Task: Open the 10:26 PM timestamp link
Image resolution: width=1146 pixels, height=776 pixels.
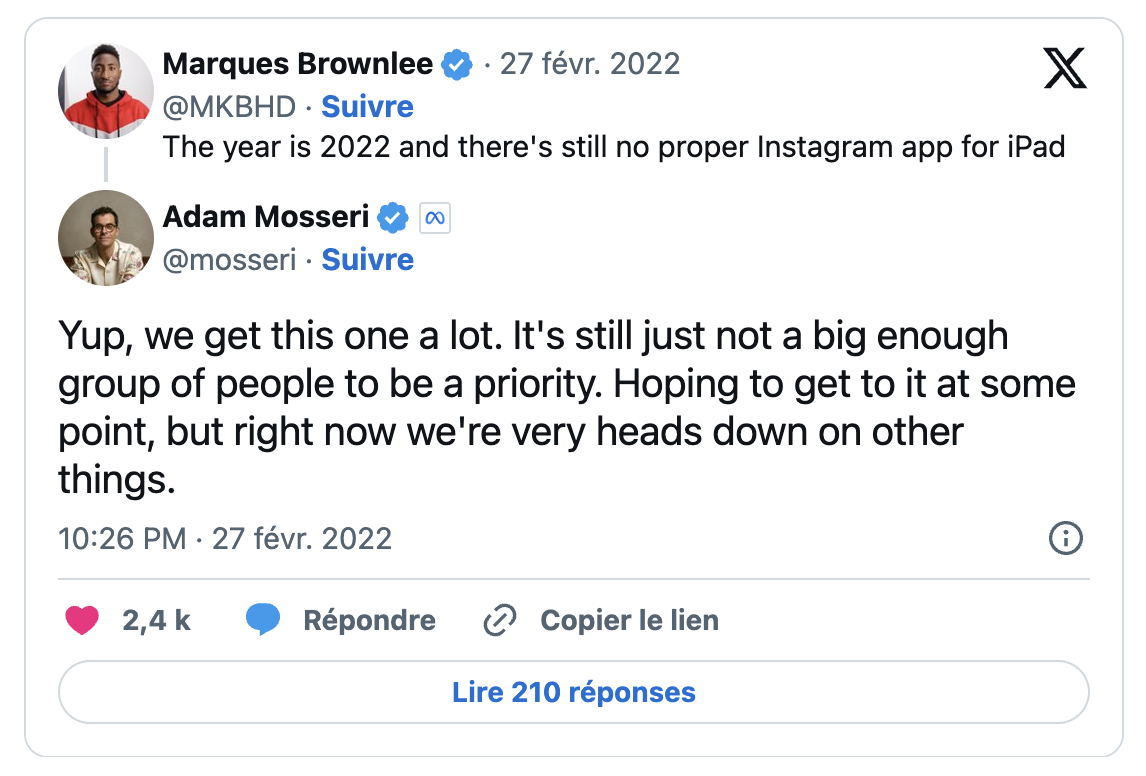Action: pyautogui.click(x=225, y=539)
